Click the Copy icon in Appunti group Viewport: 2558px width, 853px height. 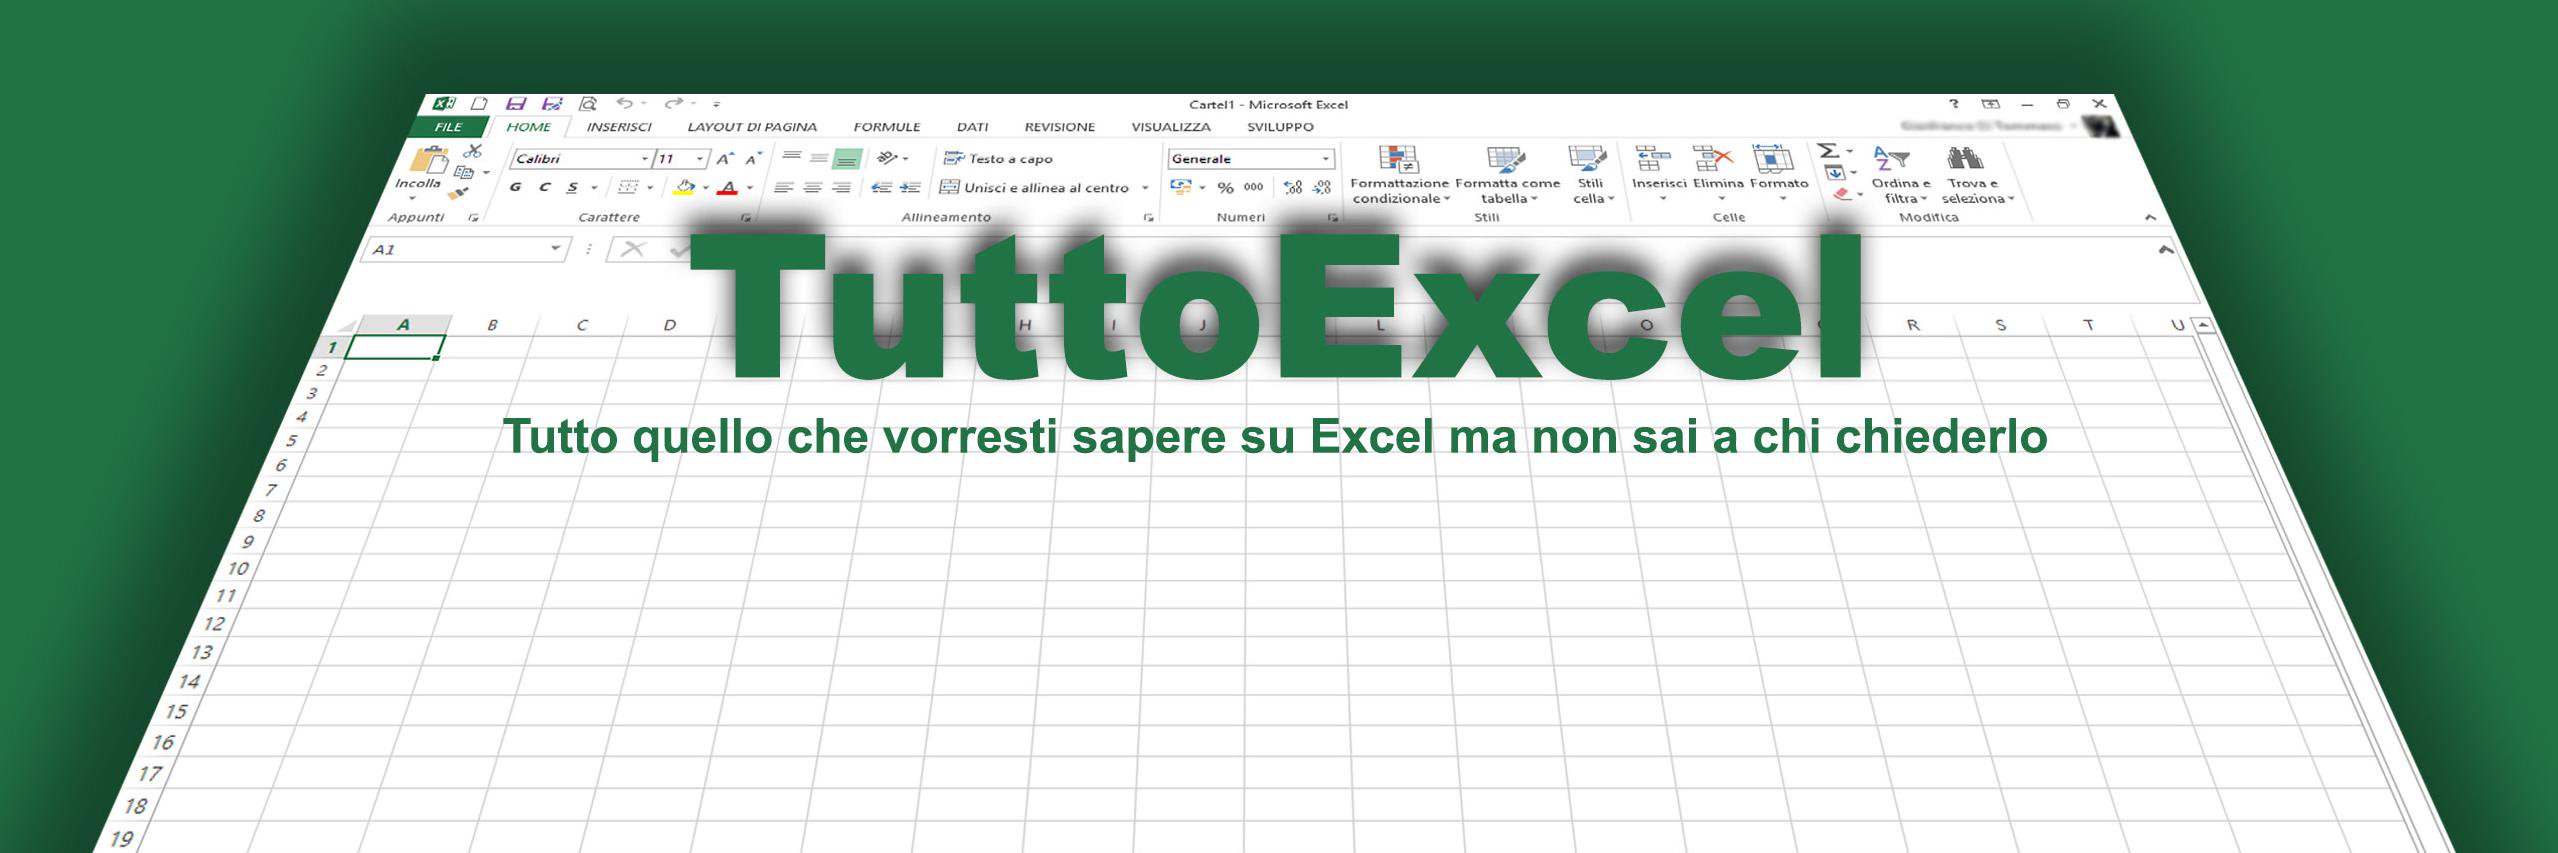[x=465, y=172]
